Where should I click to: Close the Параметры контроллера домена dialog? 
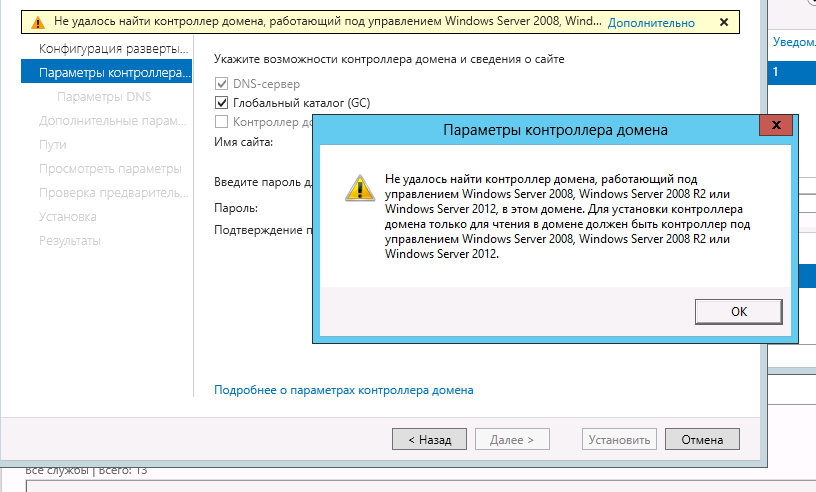(x=776, y=125)
